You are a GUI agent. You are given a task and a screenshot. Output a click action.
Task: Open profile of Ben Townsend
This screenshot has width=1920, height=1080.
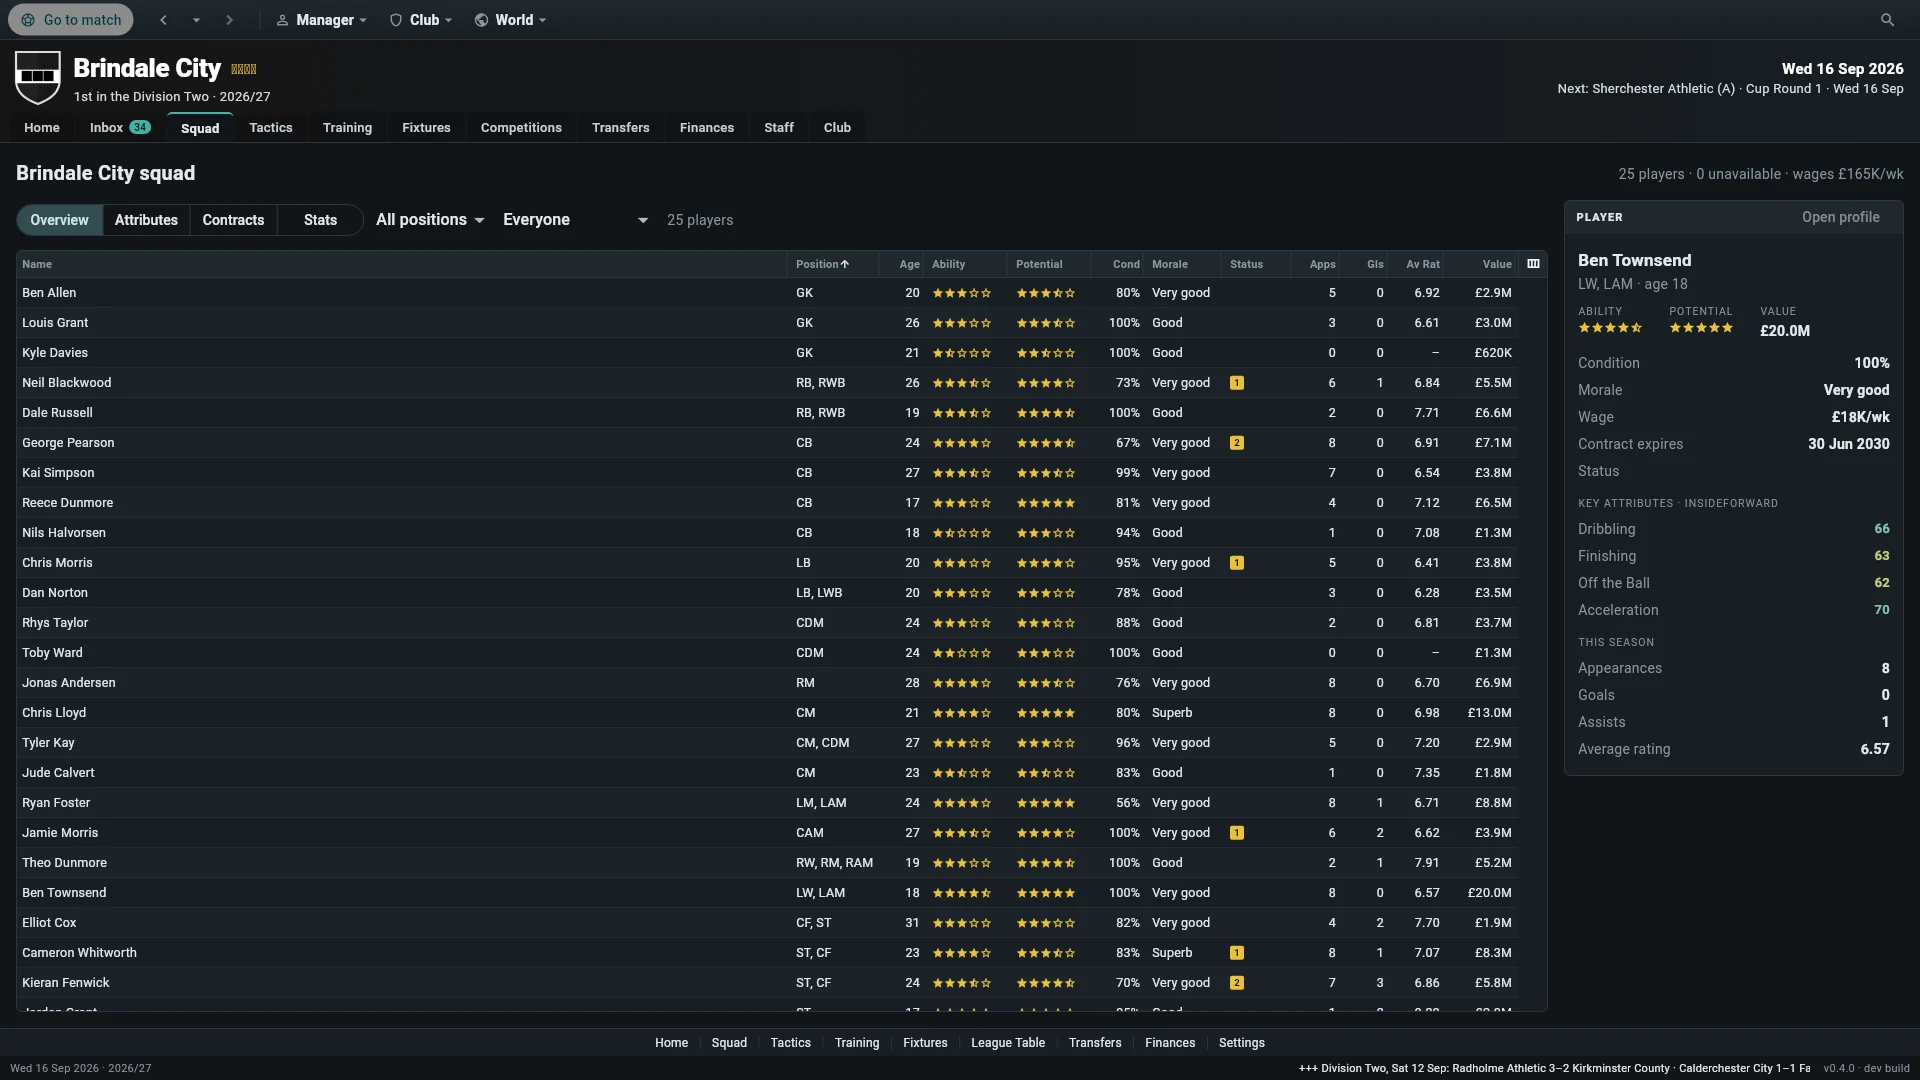[1840, 217]
